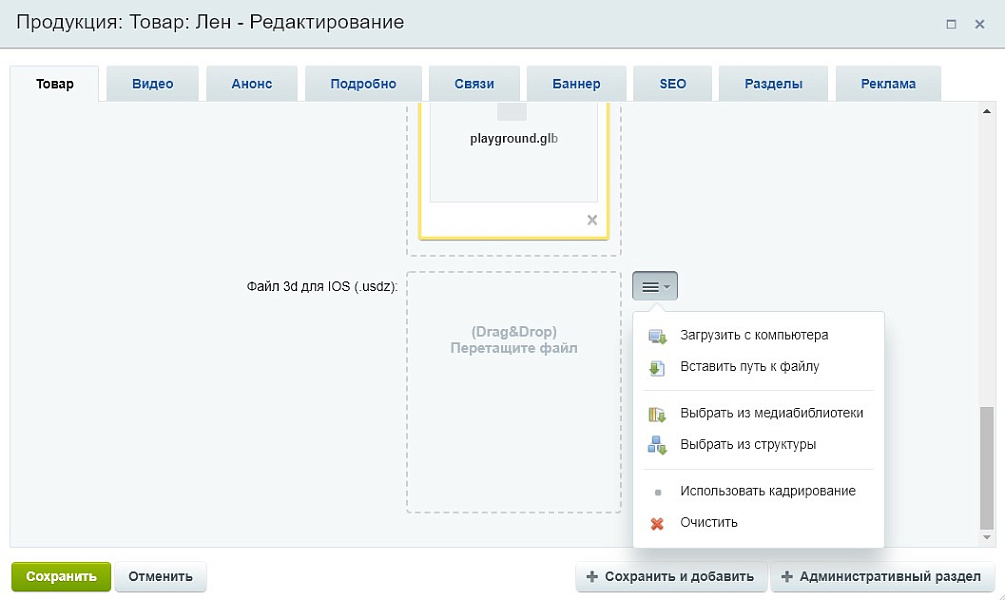1005x600 pixels.
Task: Click the media library selection icon
Action: [657, 414]
